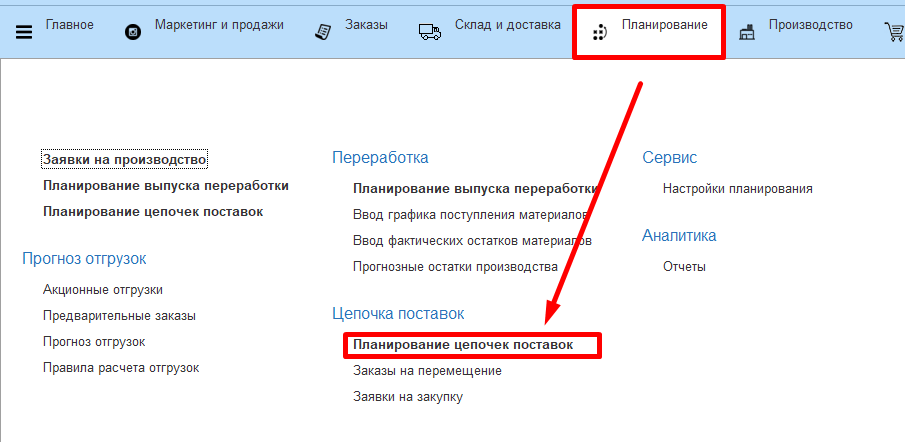The width and height of the screenshot is (905, 442).
Task: Click the Планирование dots icon
Action: click(x=599, y=33)
